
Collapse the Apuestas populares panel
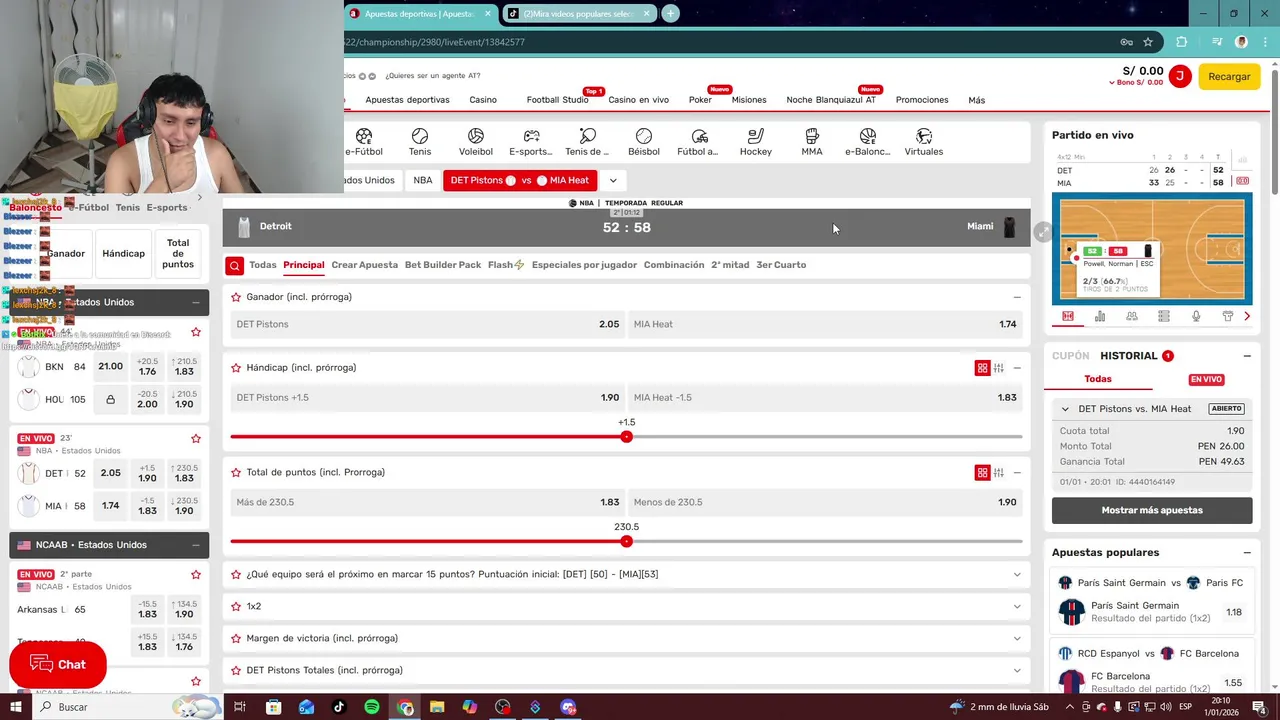(1247, 553)
